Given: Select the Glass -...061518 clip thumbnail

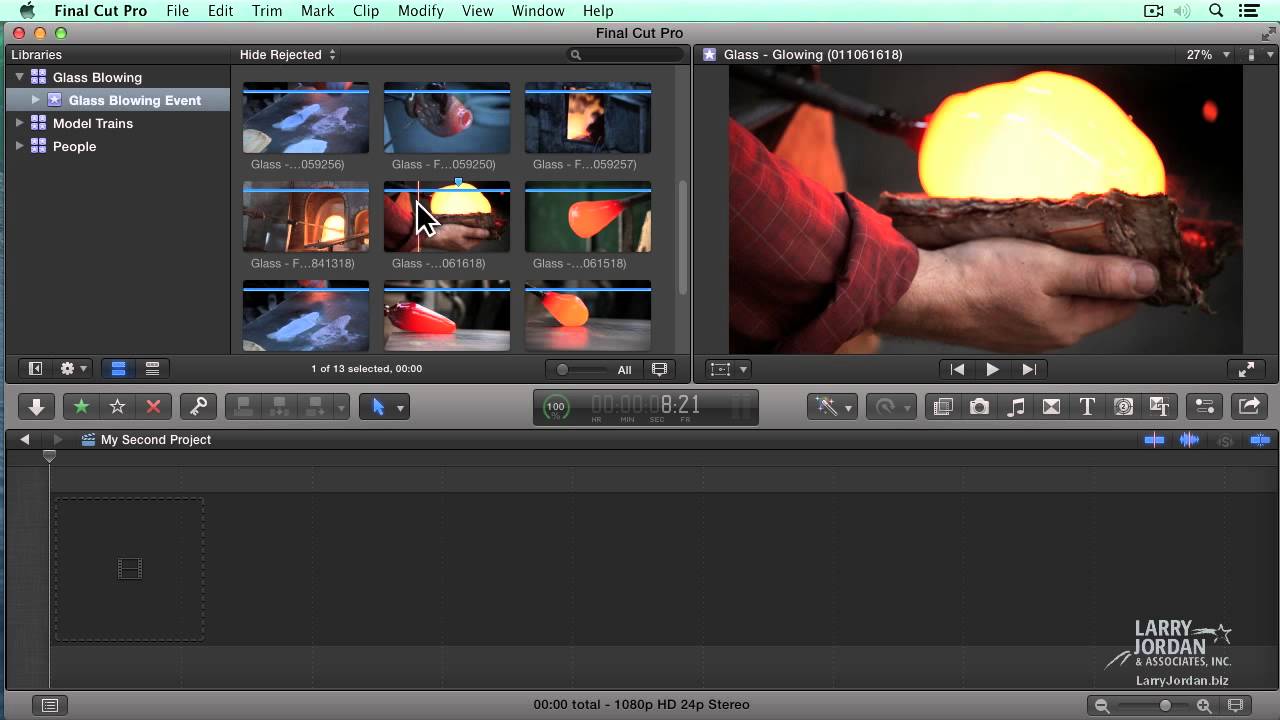Looking at the screenshot, I should click(x=588, y=217).
